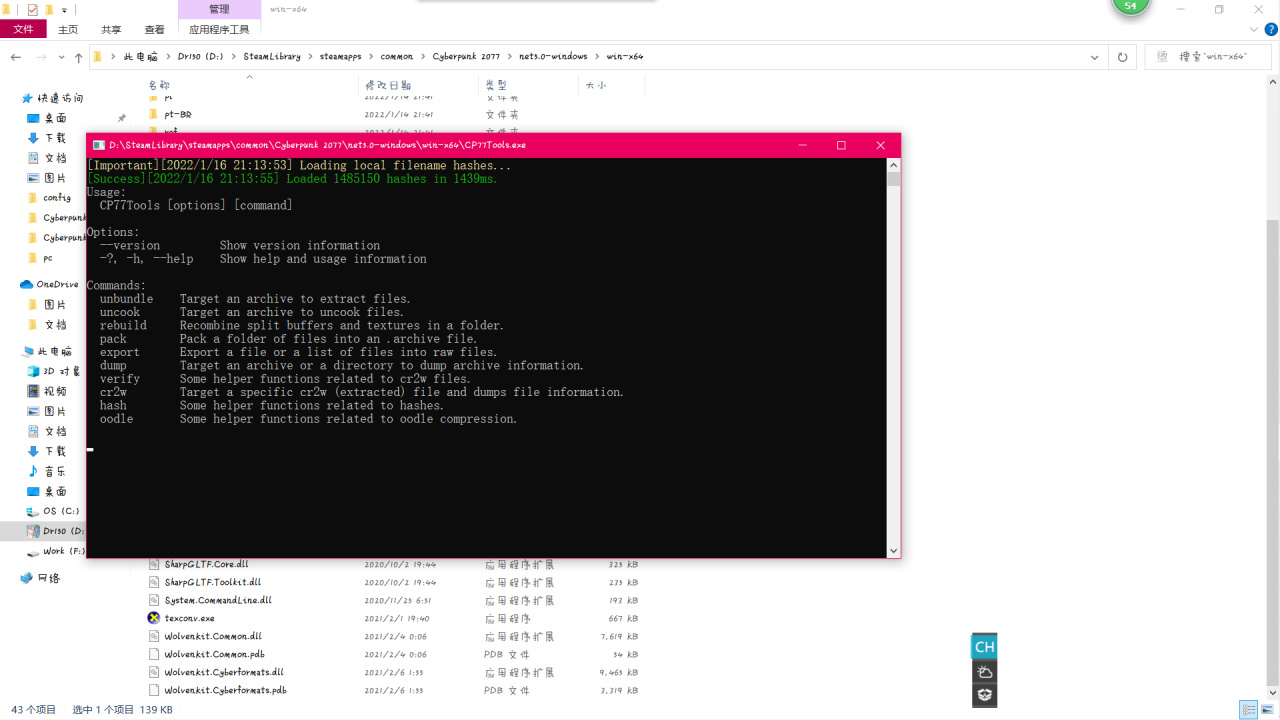
Task: Open the 共享 ribbon tab
Action: click(x=111, y=30)
